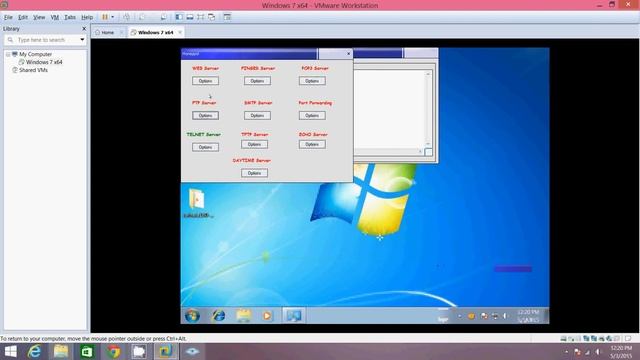The height and width of the screenshot is (360, 640).
Task: Close the Honeypot servers dialog
Action: point(348,53)
